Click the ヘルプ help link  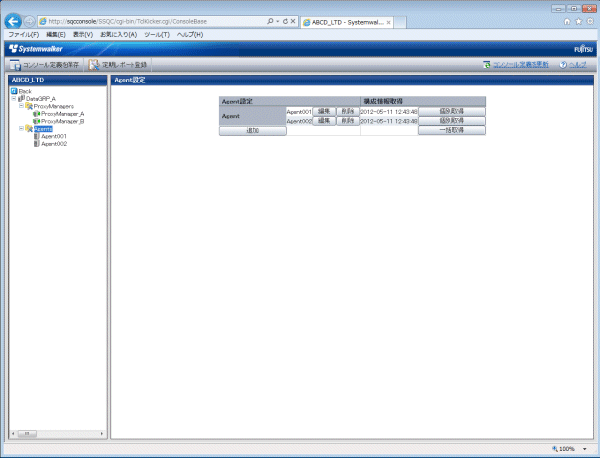[577, 65]
